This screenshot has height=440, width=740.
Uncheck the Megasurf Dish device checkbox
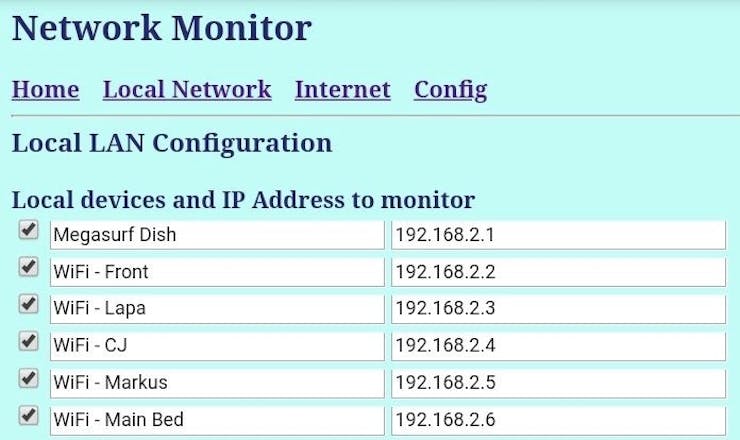28,231
